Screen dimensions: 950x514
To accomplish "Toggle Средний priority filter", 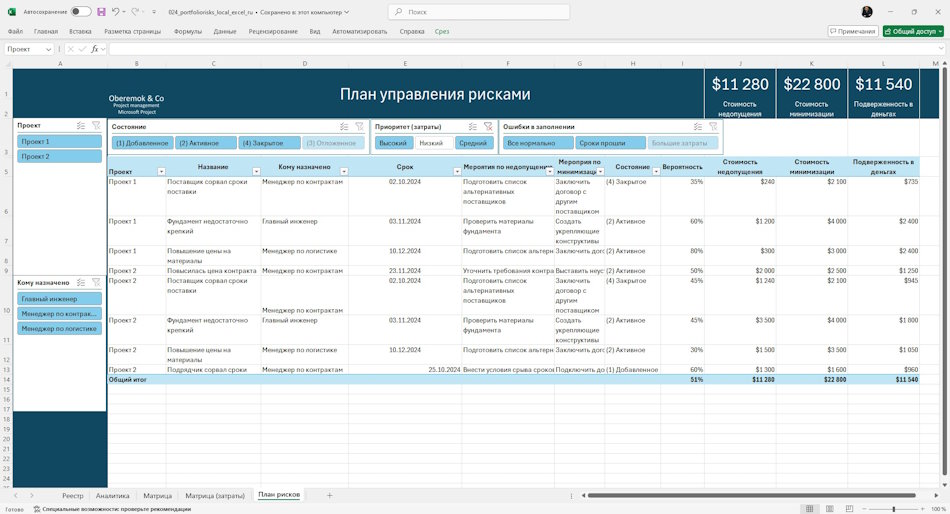I will (474, 143).
